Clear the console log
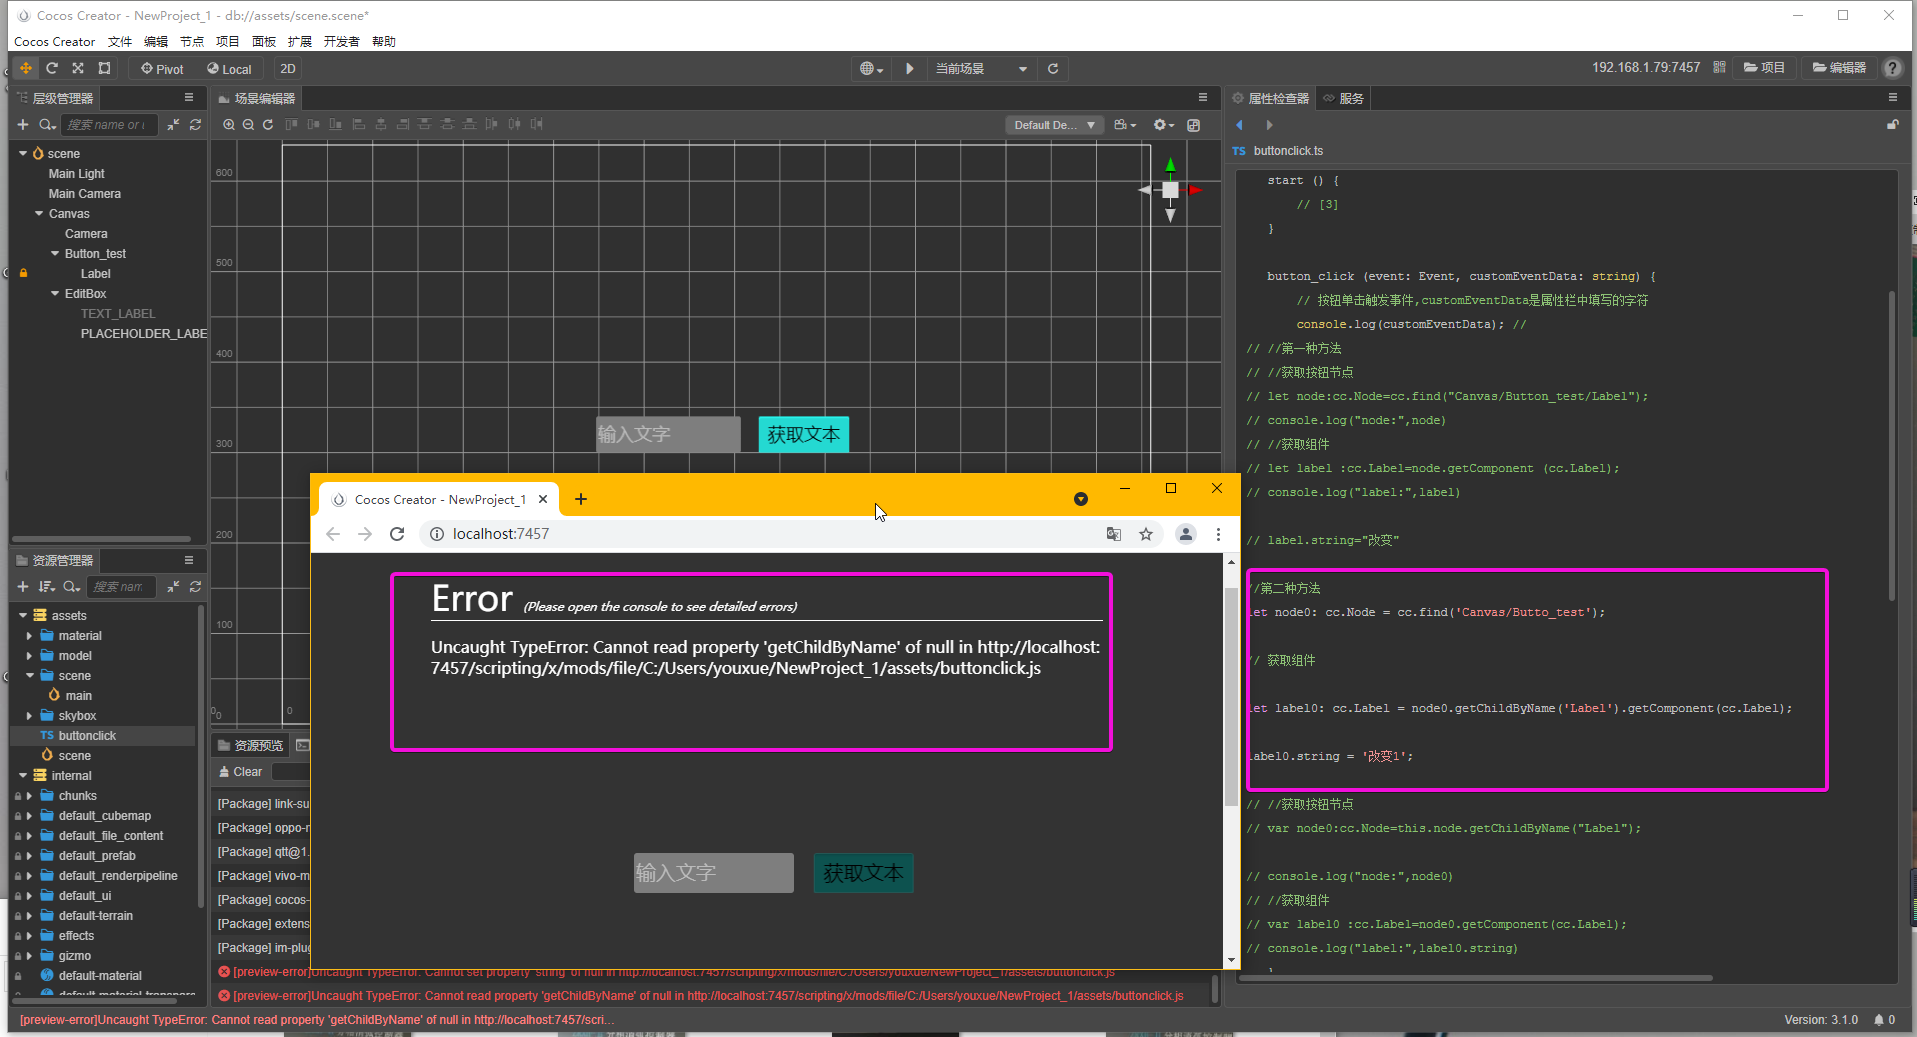The height and width of the screenshot is (1037, 1917). point(240,772)
